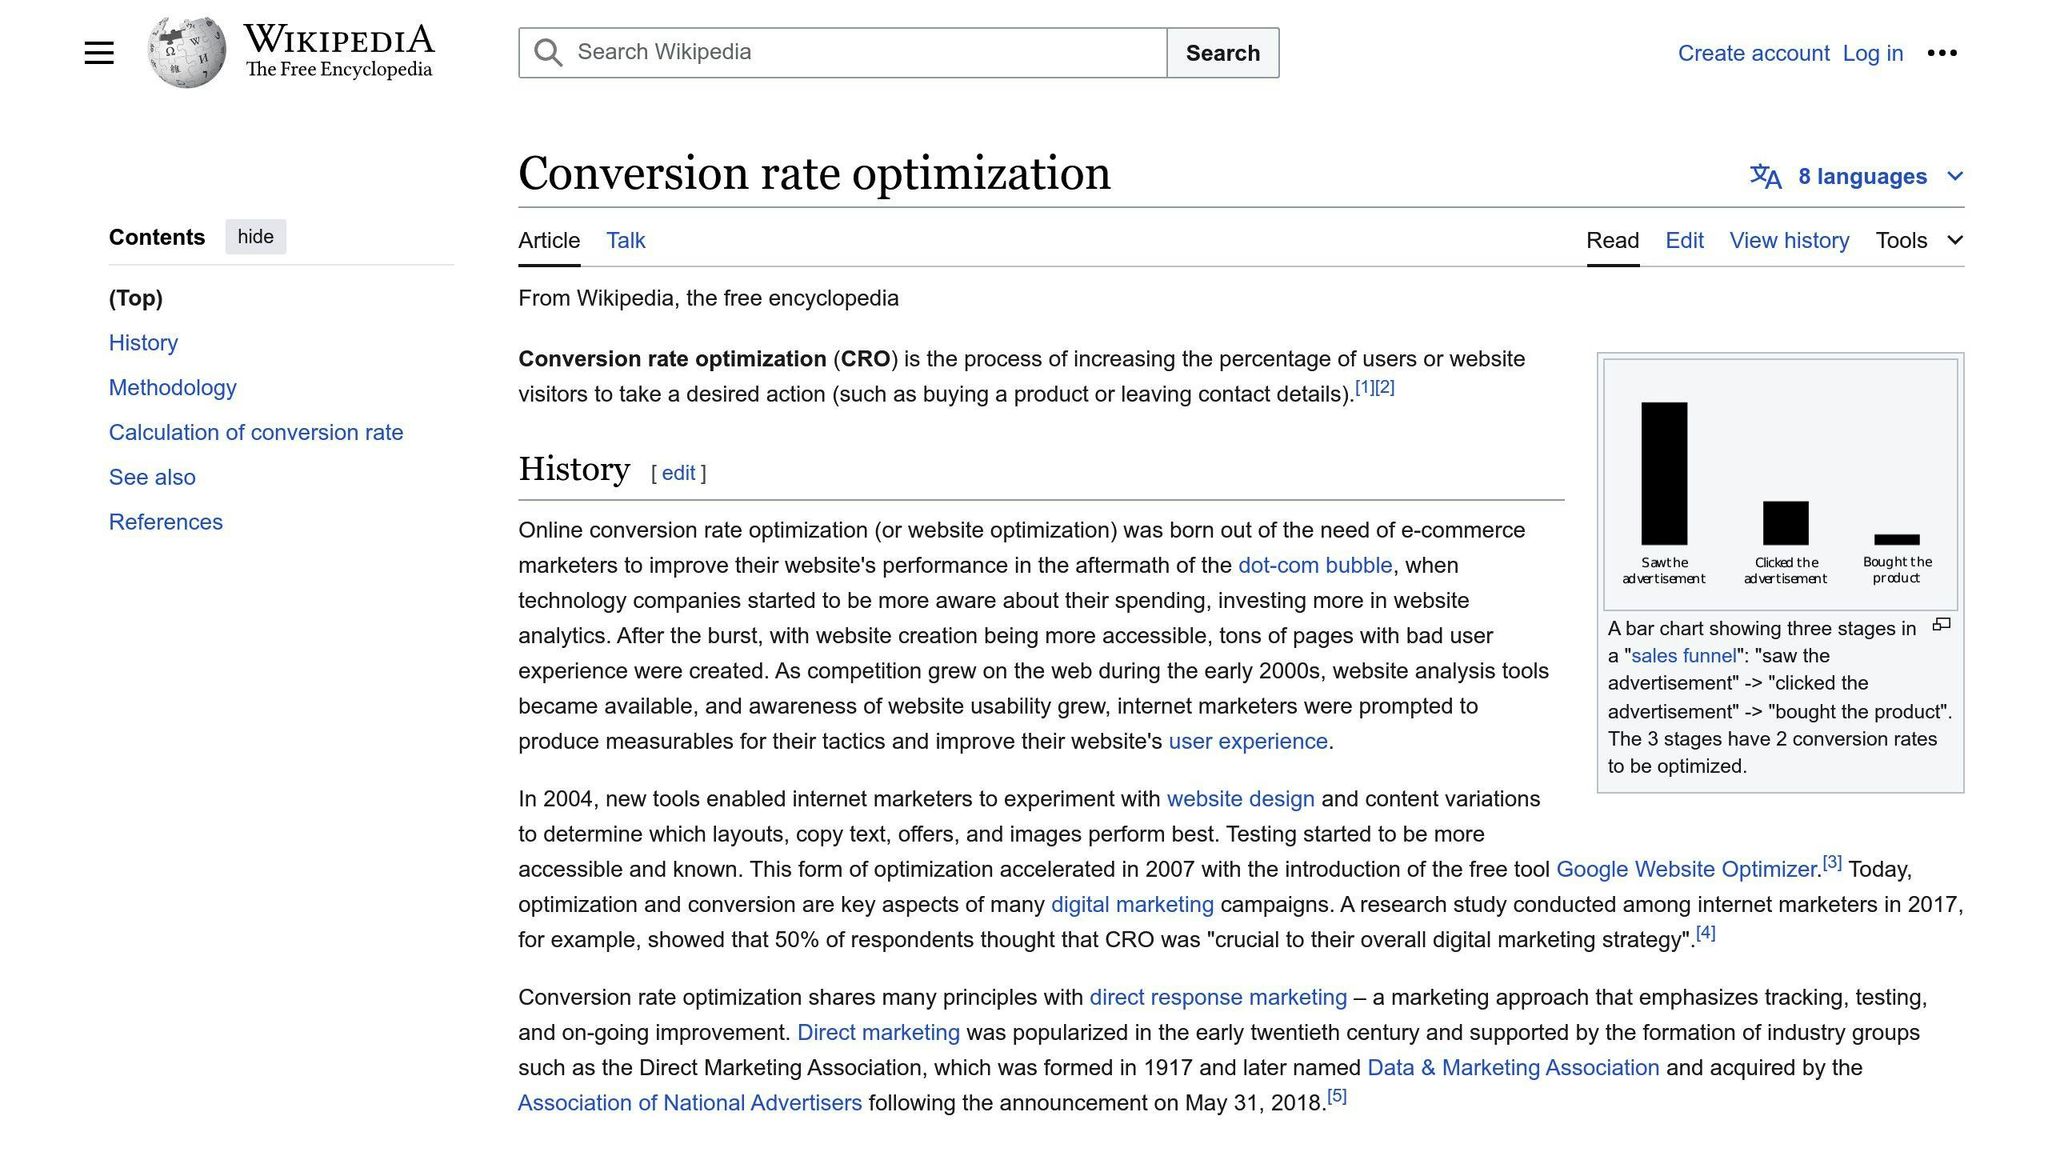The image size is (2048, 1152).
Task: Click the magnifying glass search icon
Action: pyautogui.click(x=547, y=53)
